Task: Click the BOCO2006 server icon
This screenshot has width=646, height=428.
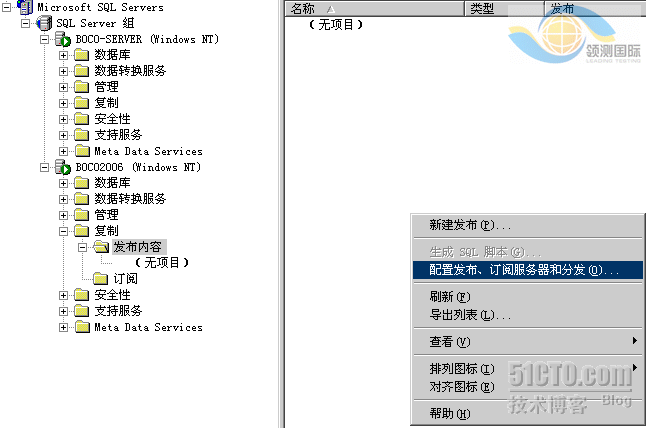Action: point(62,167)
